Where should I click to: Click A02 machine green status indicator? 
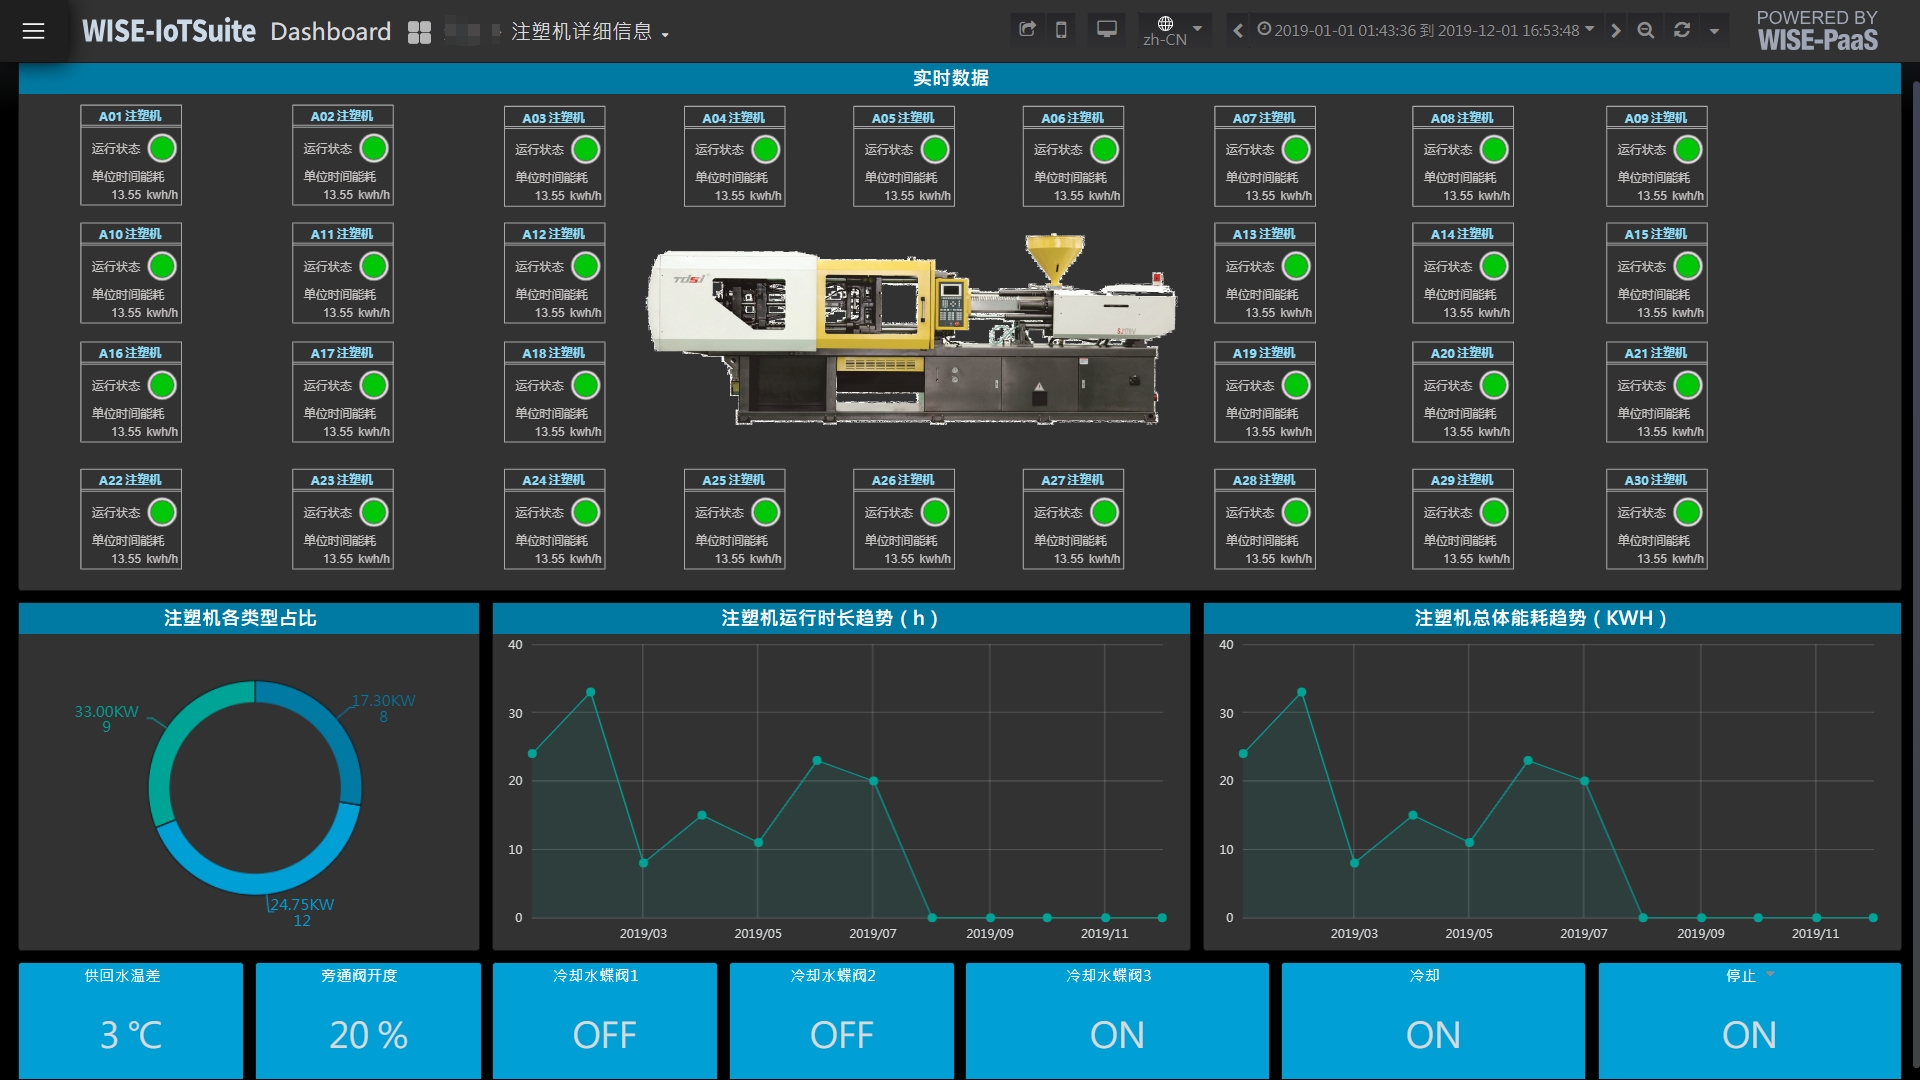click(374, 148)
